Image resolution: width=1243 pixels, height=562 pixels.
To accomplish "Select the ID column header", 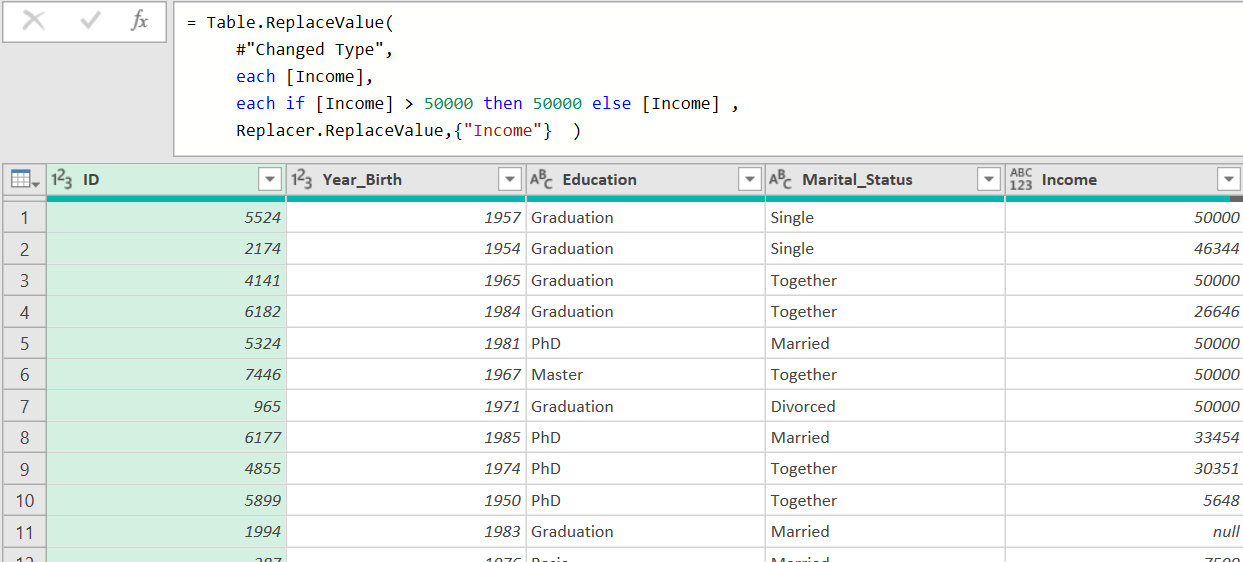I will [166, 180].
